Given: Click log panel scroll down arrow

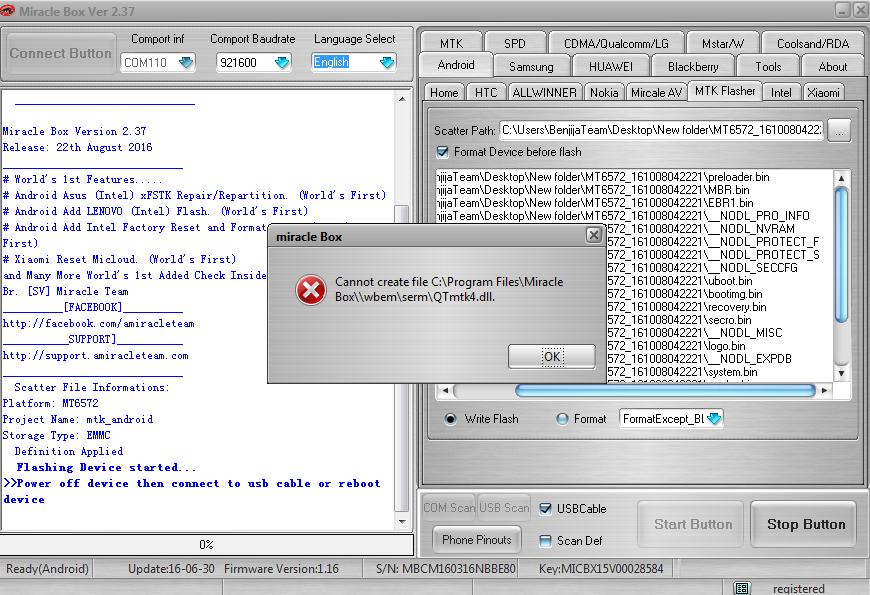Looking at the screenshot, I should tap(402, 522).
